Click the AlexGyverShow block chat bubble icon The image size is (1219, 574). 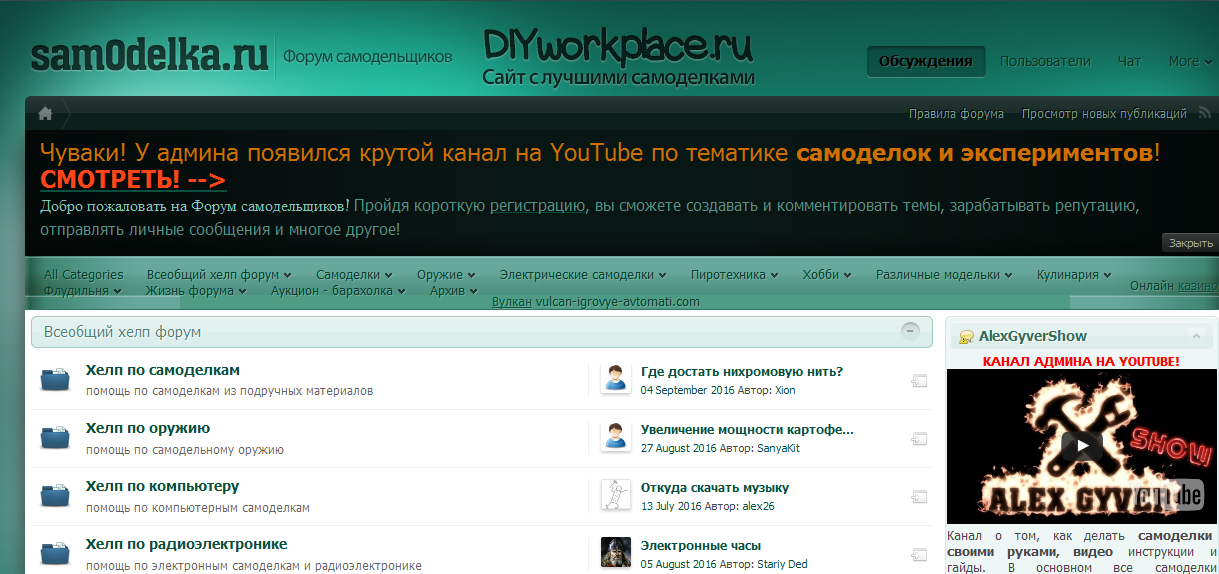pyautogui.click(x=966, y=336)
